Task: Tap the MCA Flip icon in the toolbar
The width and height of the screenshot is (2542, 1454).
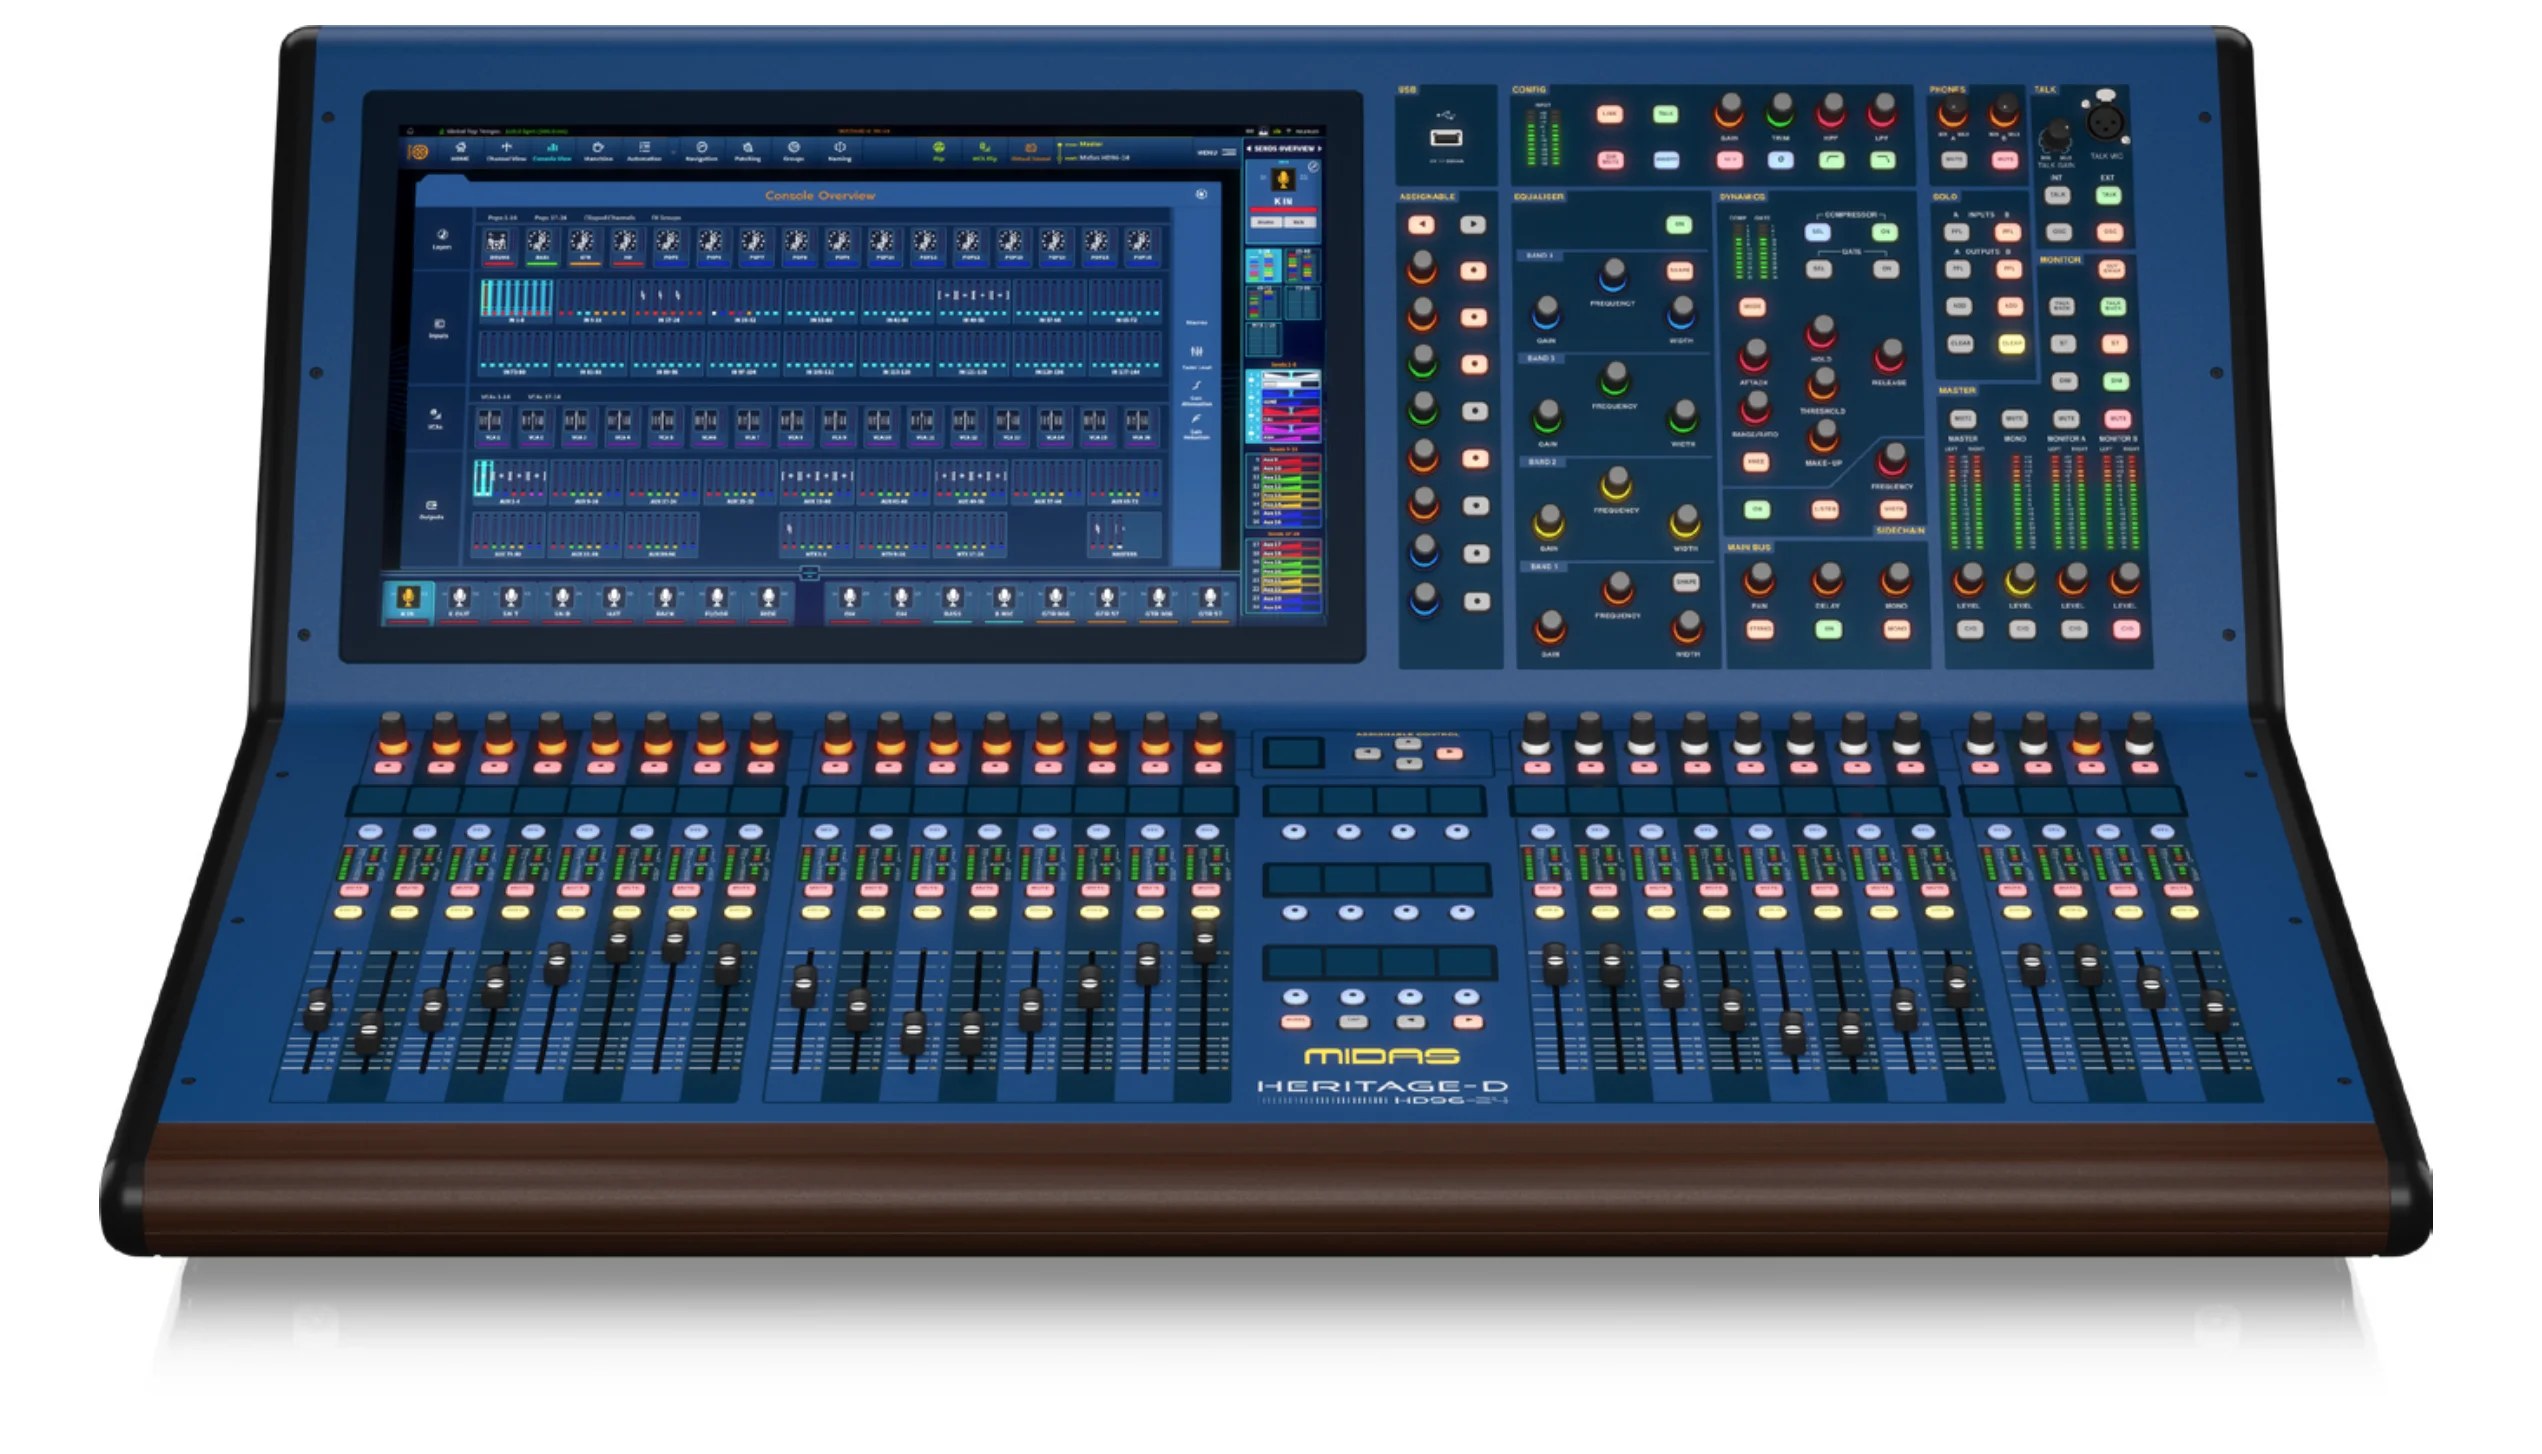Action: [x=984, y=151]
